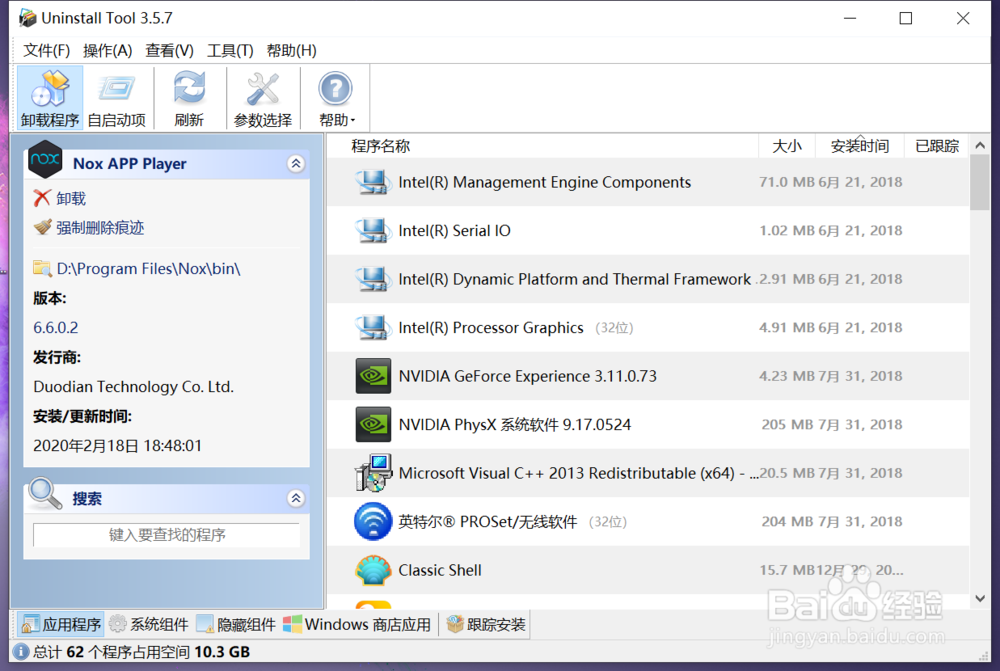Click 英特尔 PROSet/无线软件 name text

[x=487, y=522]
